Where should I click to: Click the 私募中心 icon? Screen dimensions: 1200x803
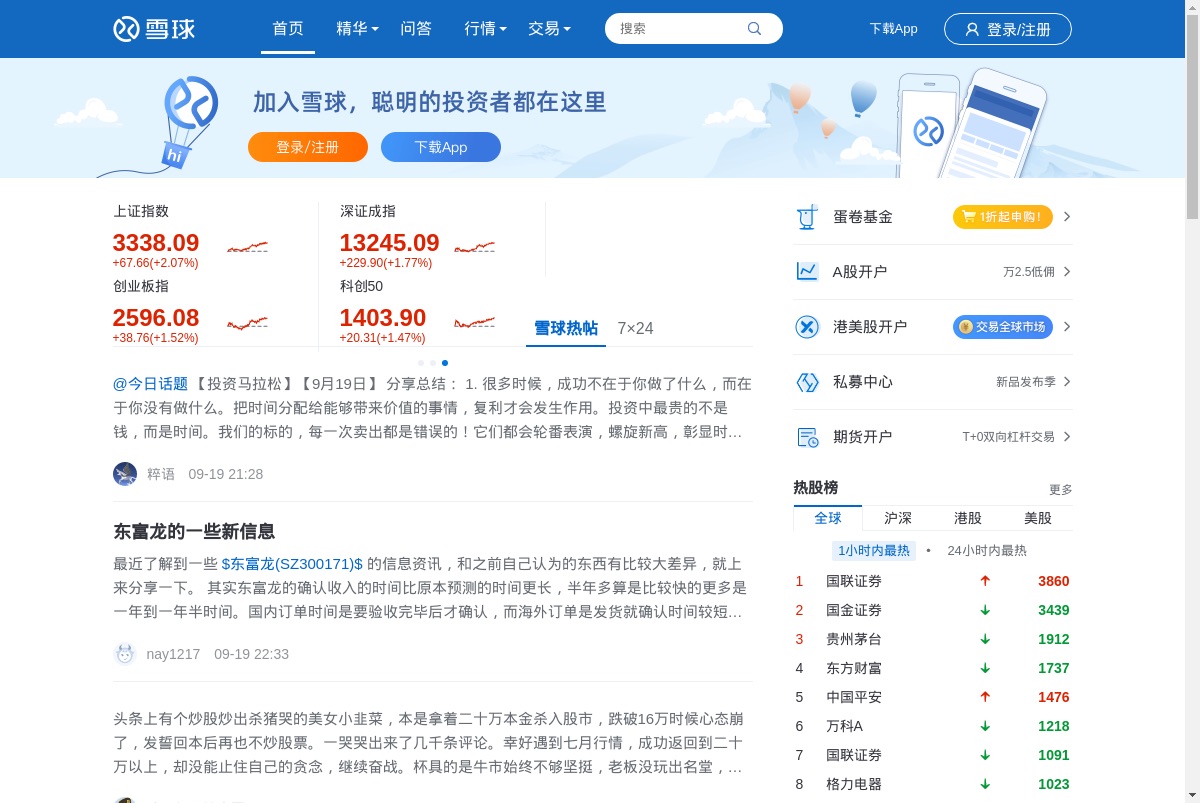(x=806, y=382)
